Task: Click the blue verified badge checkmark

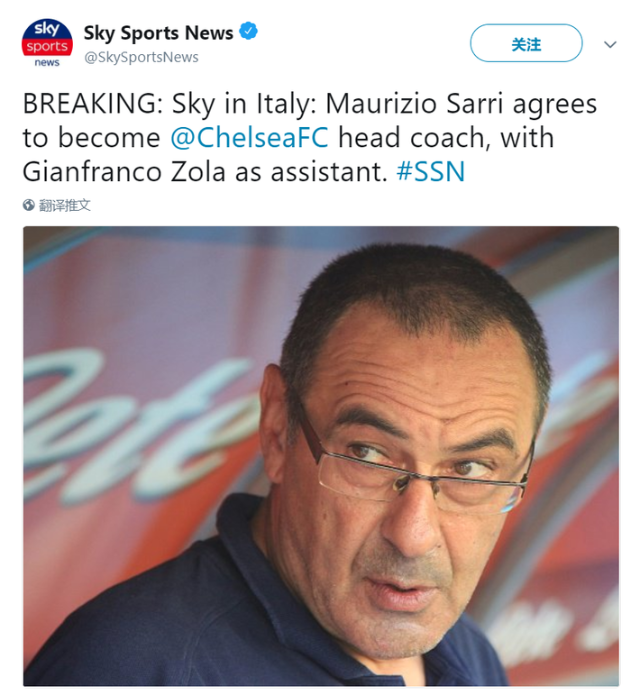Action: pos(248,31)
